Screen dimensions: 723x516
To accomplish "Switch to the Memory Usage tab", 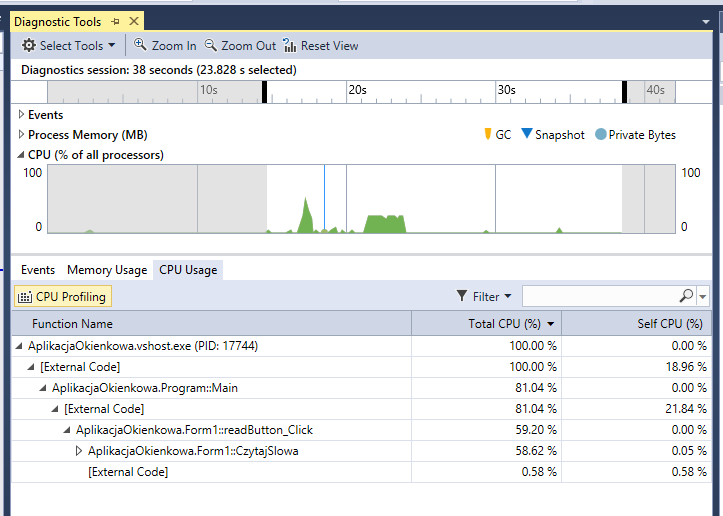I will [x=107, y=270].
